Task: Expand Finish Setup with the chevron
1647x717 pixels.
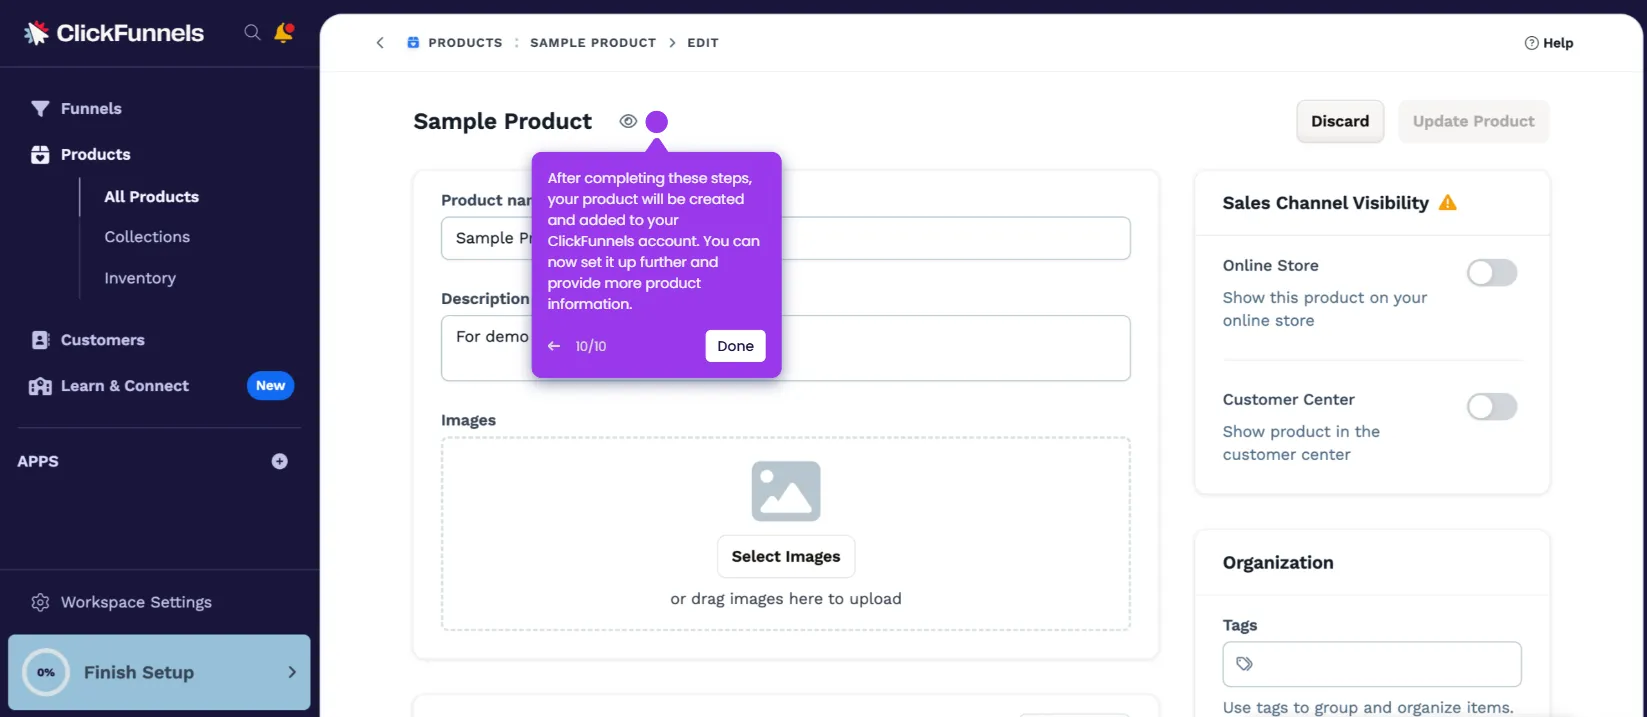Action: [x=292, y=672]
